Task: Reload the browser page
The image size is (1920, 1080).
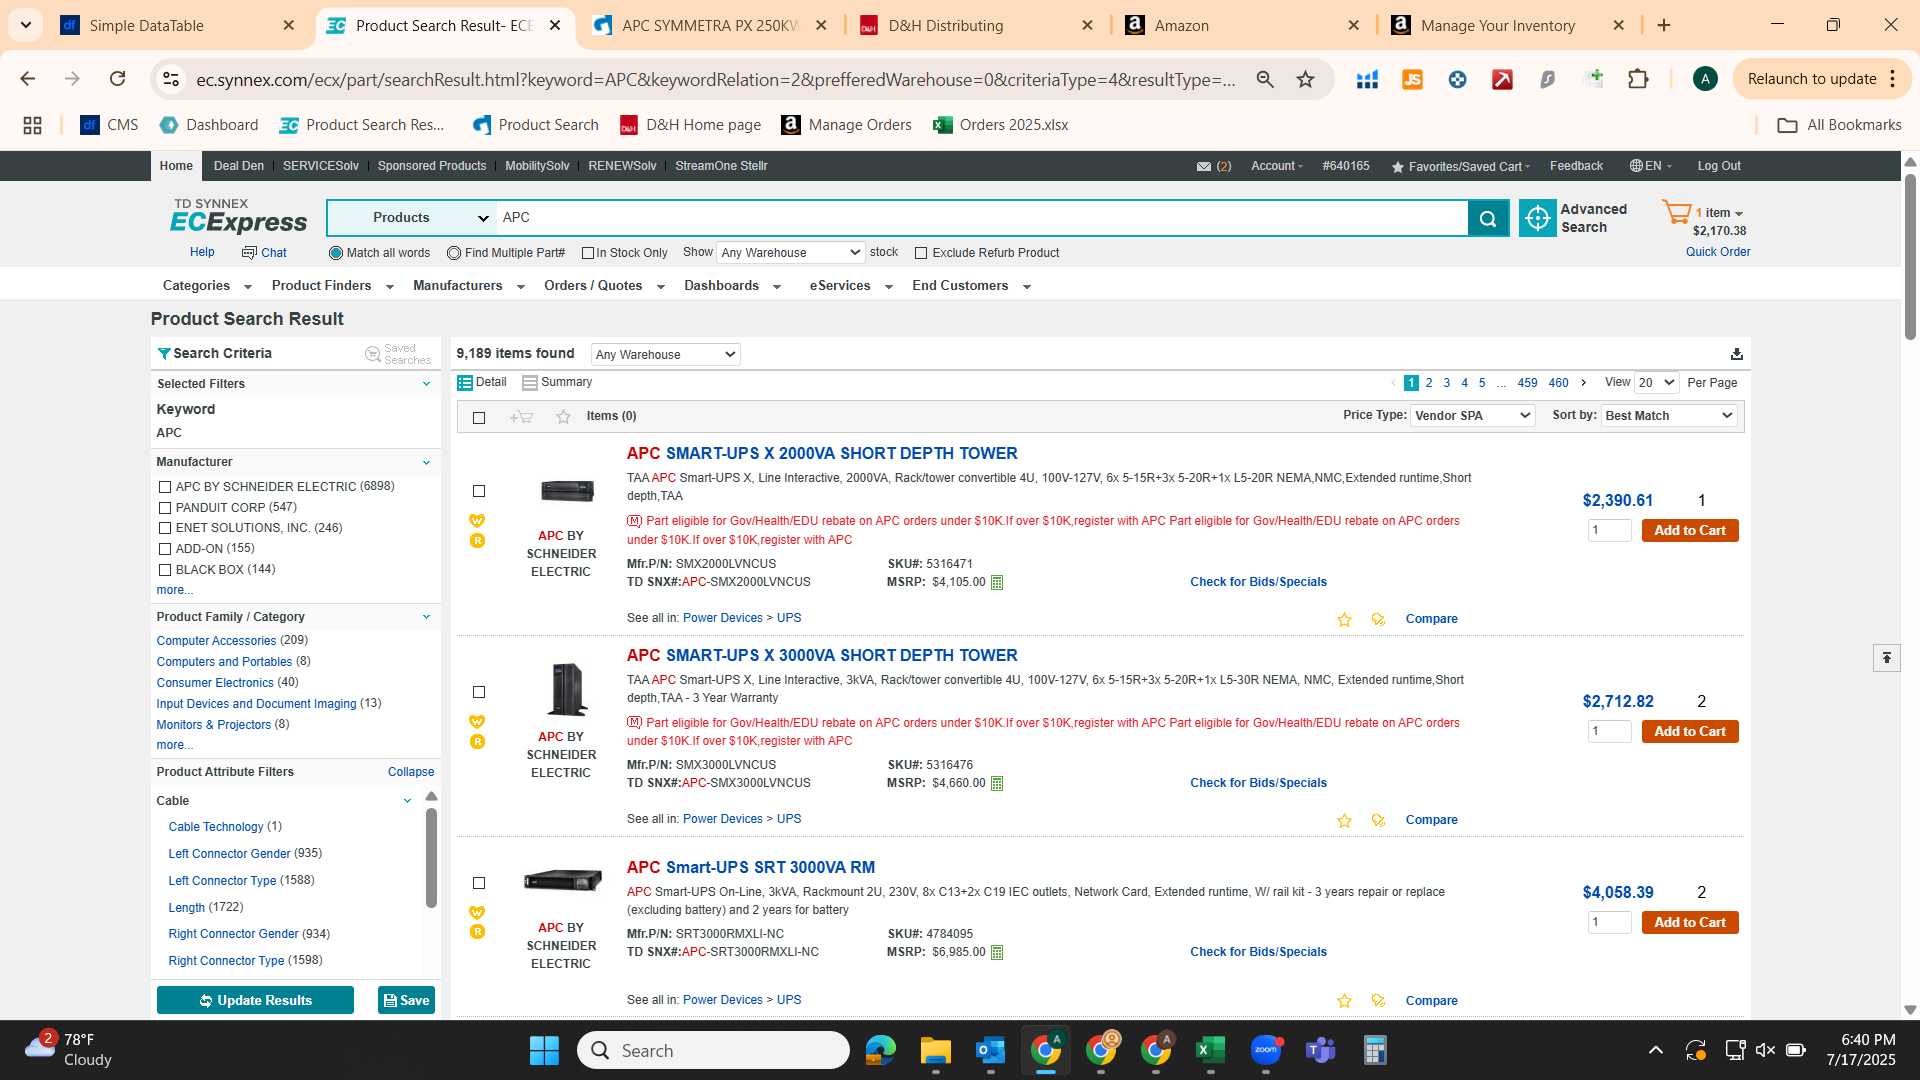Action: click(117, 79)
